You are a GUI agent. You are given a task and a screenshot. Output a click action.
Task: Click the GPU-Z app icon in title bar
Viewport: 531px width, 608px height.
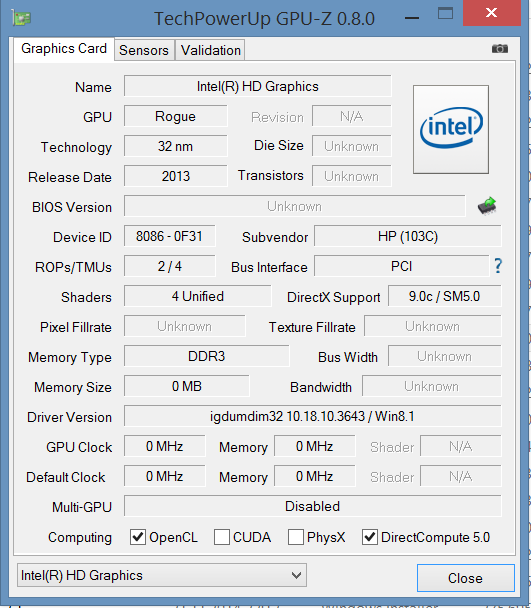click(x=21, y=18)
